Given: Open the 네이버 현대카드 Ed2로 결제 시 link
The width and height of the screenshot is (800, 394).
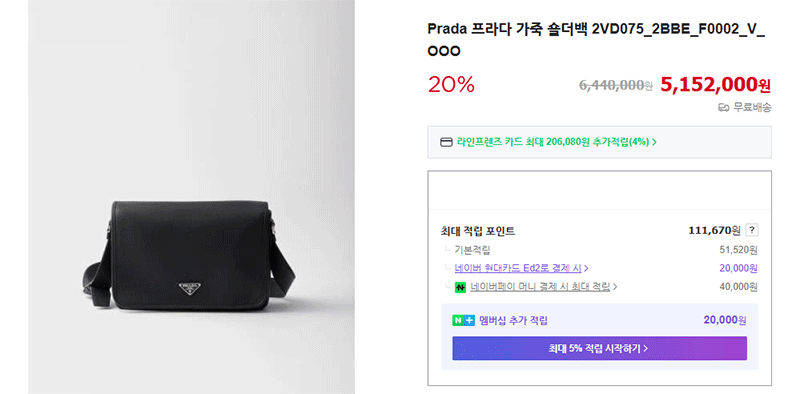Looking at the screenshot, I should coord(518,268).
